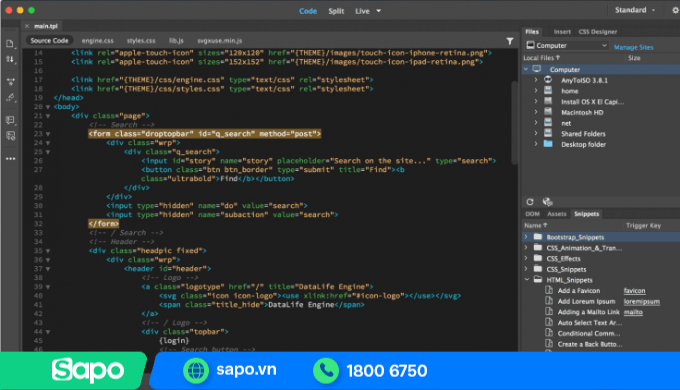Collapse code fold arrow at line 20
The image size is (680, 390).
pyautogui.click(x=48, y=107)
